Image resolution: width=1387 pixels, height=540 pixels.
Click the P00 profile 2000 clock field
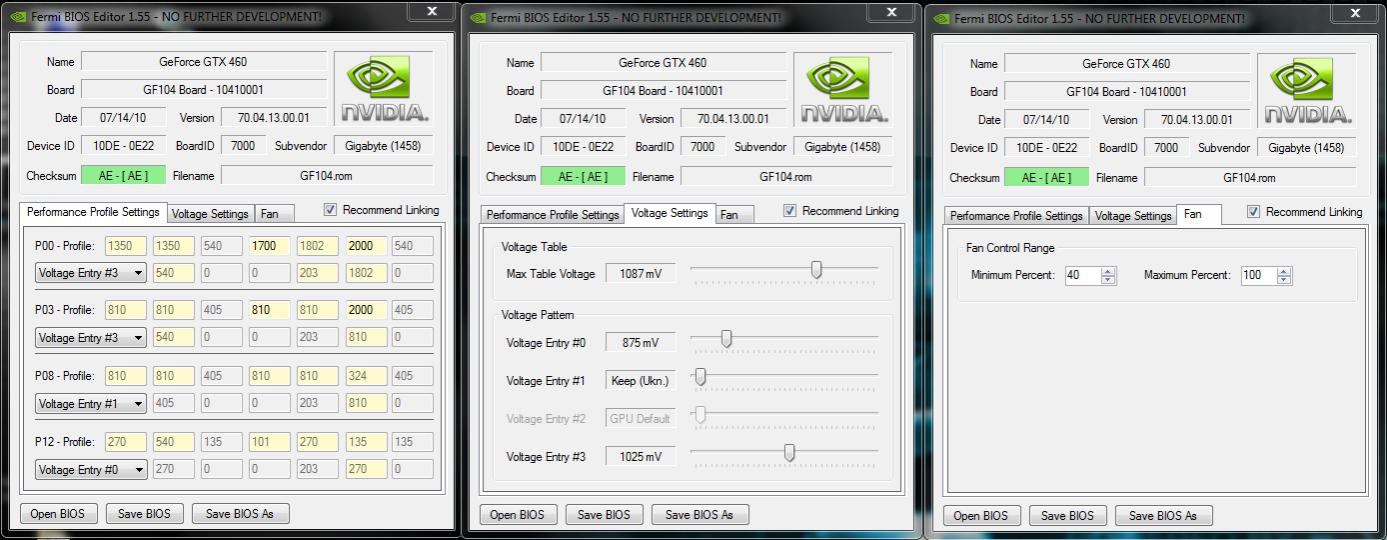[366, 245]
